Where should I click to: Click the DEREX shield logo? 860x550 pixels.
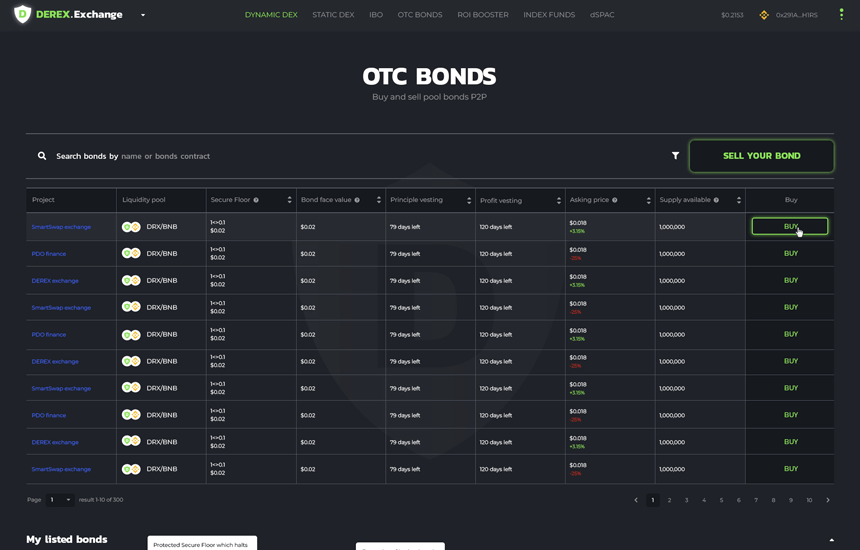coord(22,15)
